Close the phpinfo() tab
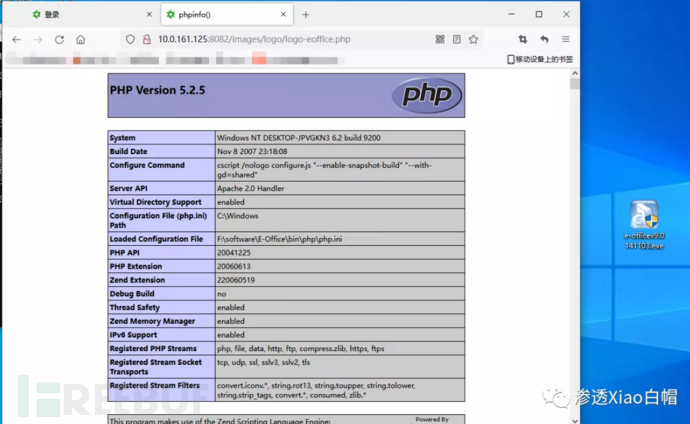This screenshot has width=690, height=424. 281,14
